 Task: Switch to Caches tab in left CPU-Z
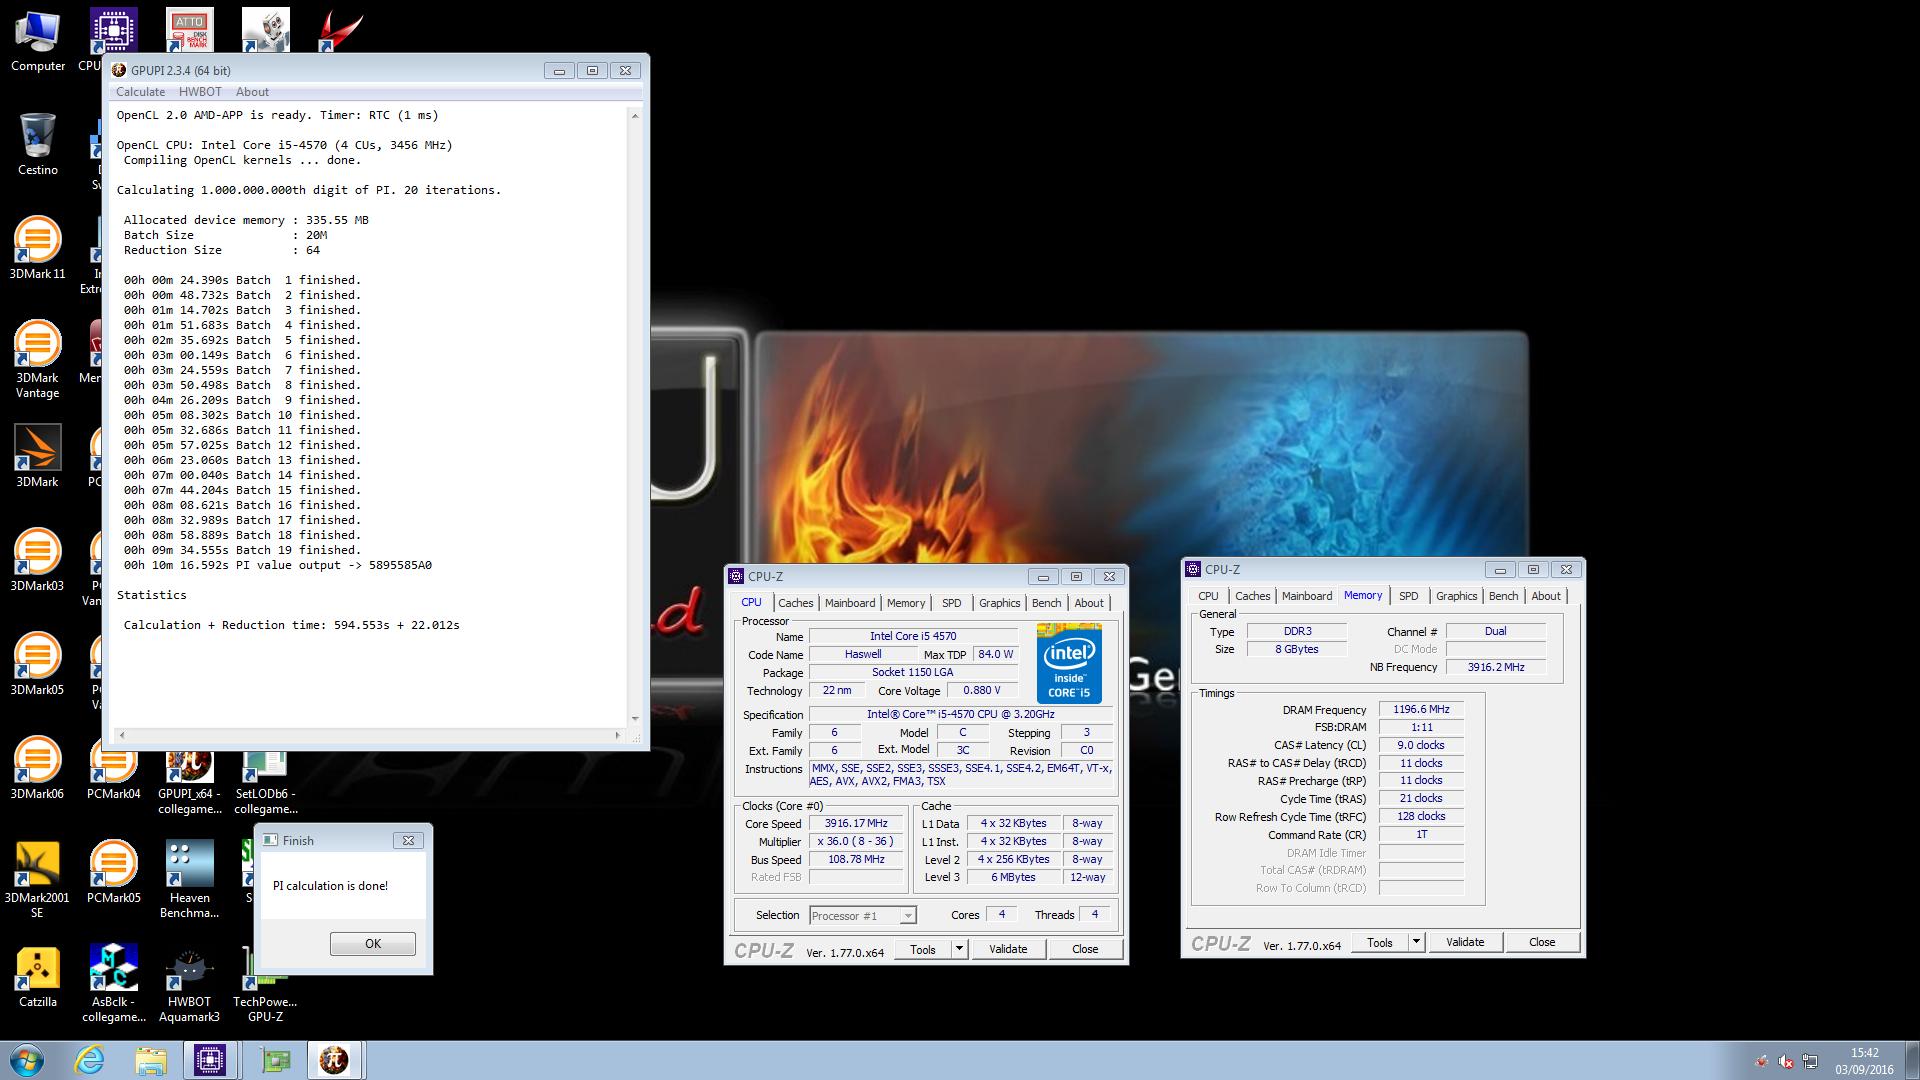(796, 603)
